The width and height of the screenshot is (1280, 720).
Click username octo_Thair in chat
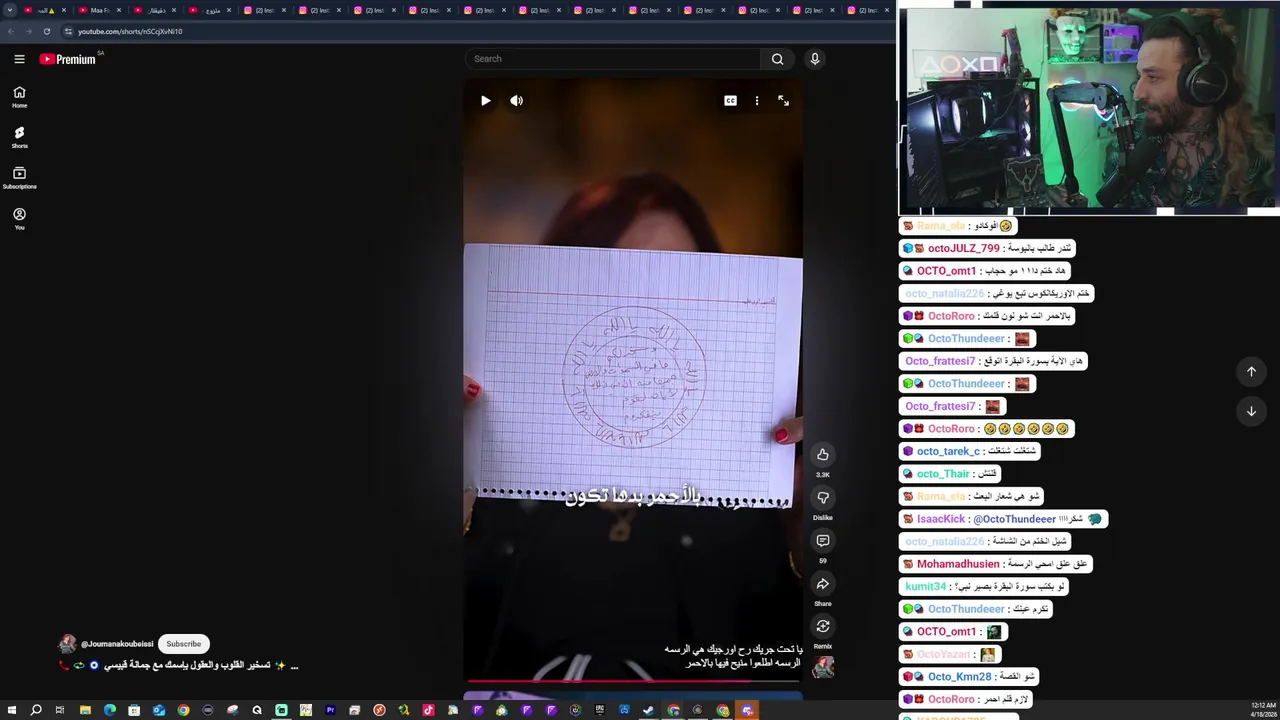943,474
